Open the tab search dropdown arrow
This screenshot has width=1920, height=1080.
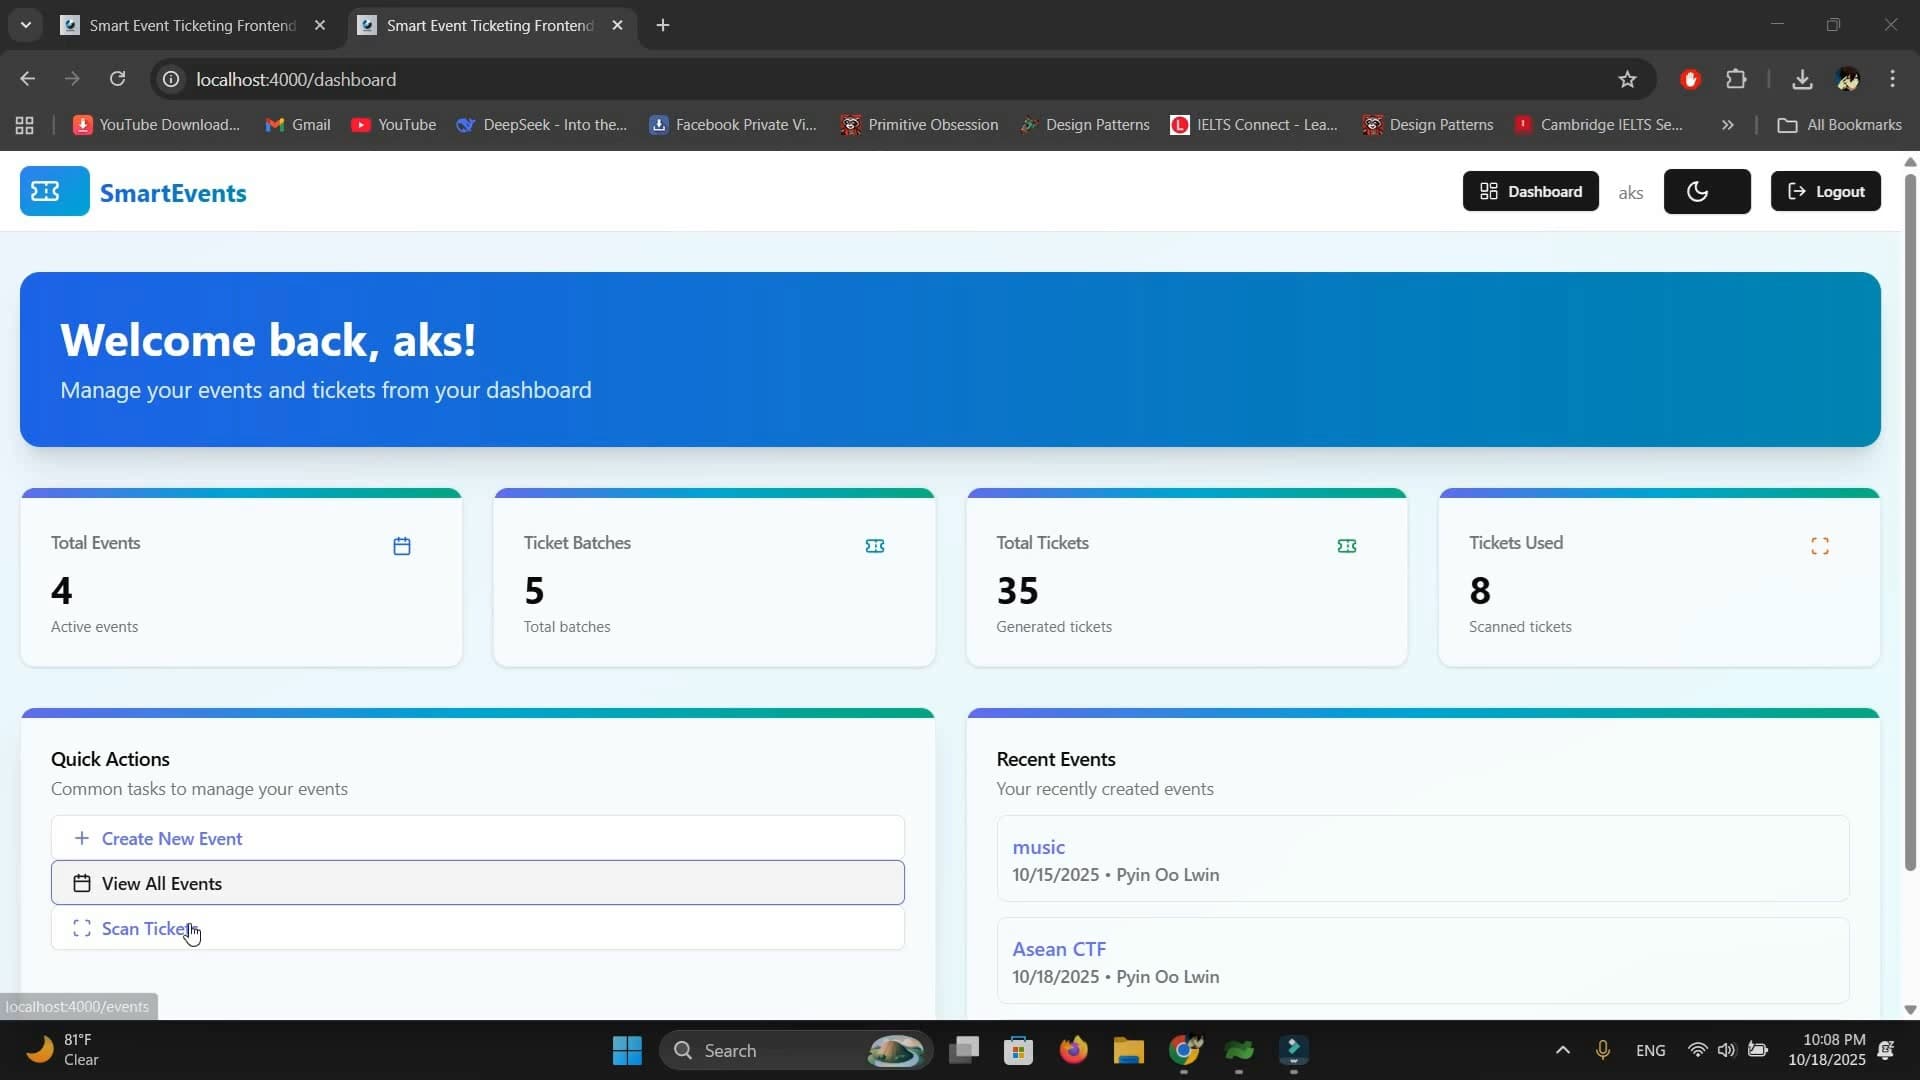tap(26, 25)
